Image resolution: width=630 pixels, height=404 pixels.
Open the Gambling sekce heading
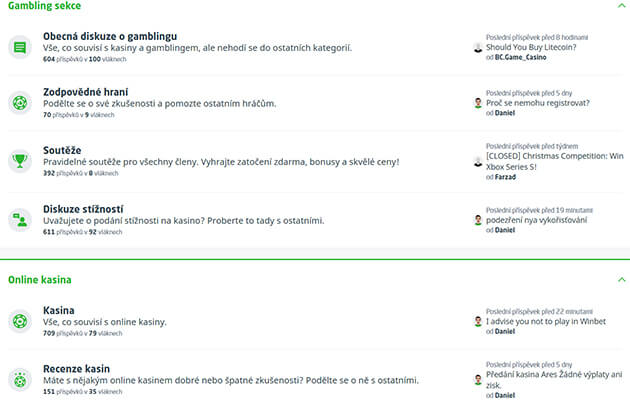[44, 7]
